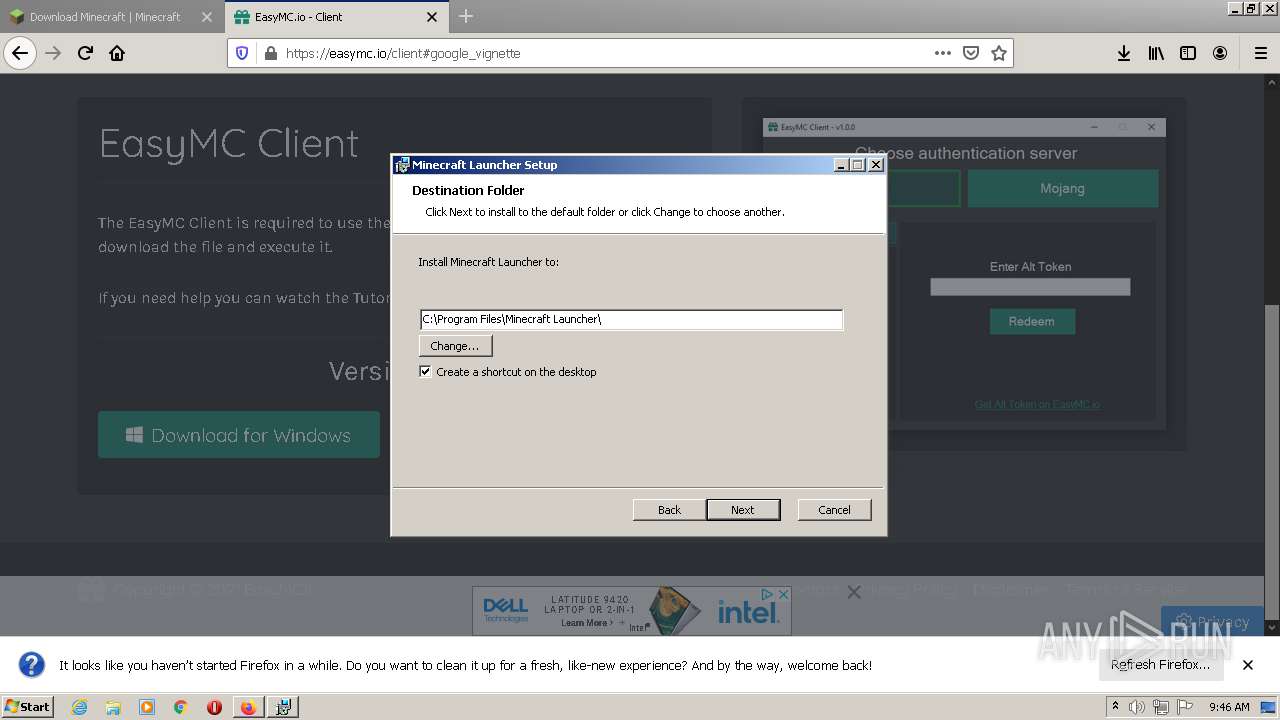Select Mojang authentication server in preview
Viewport: 1280px width, 720px height.
(1062, 188)
